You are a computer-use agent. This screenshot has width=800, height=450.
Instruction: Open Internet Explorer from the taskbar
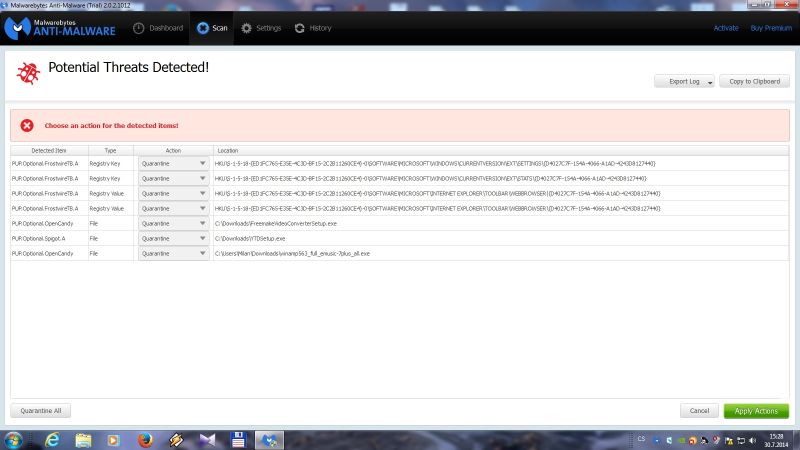[52, 439]
